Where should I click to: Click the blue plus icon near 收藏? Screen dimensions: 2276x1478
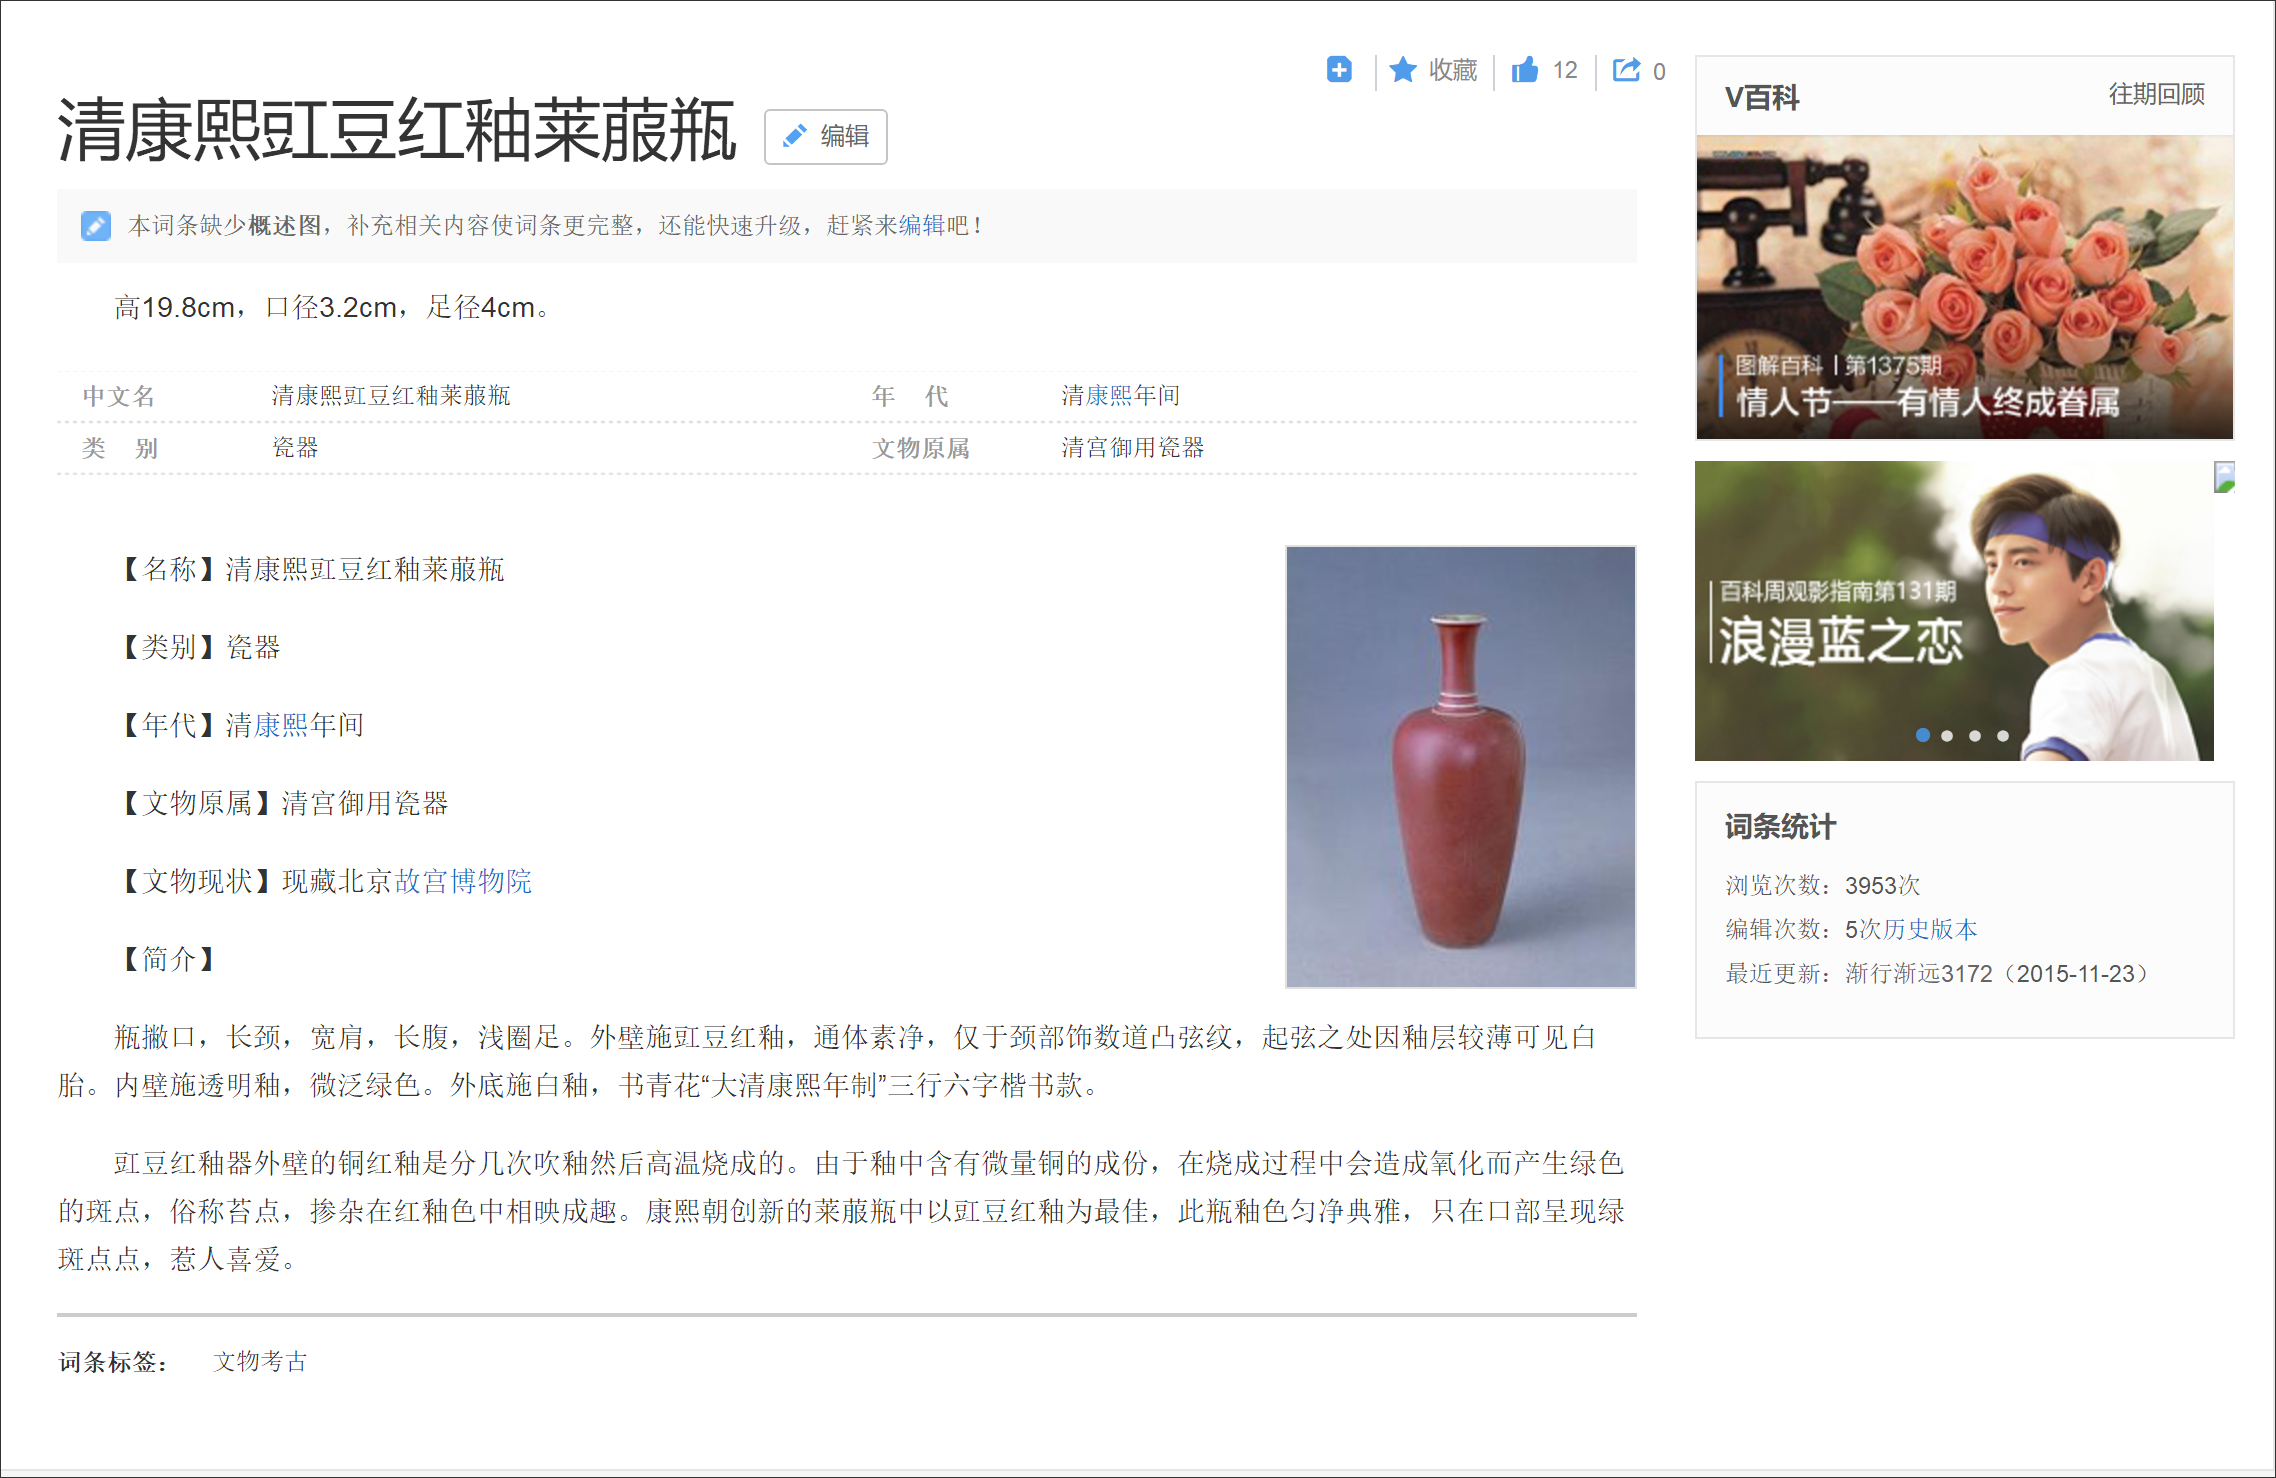(1339, 70)
